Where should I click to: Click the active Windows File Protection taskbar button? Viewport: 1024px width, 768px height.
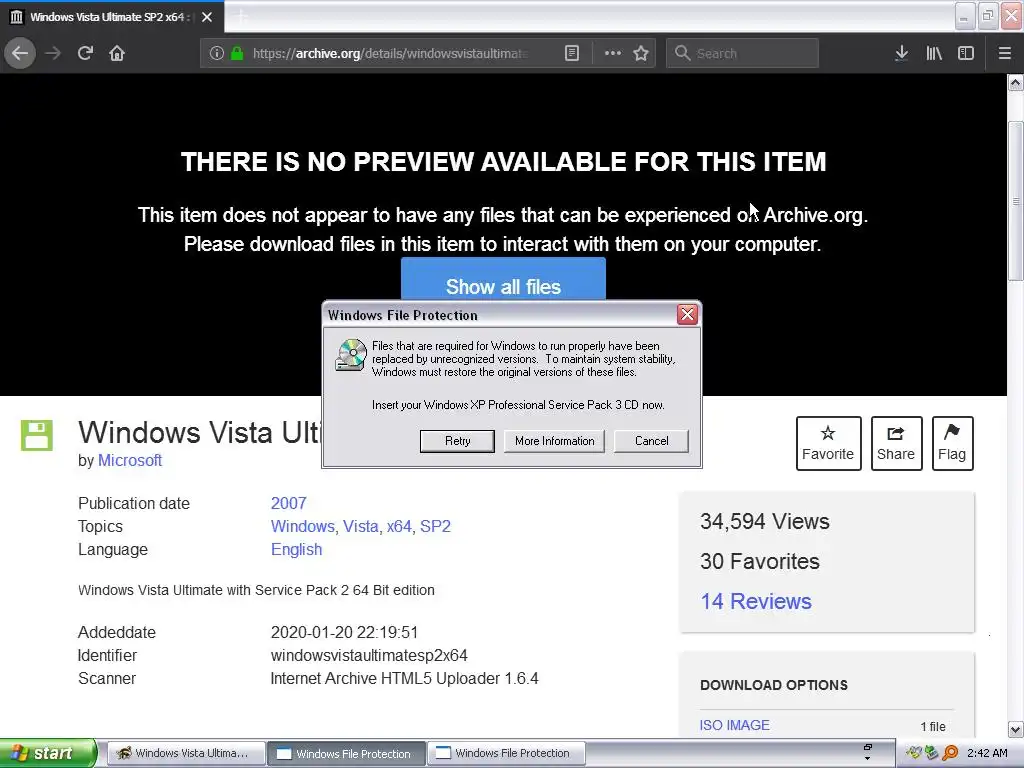346,753
